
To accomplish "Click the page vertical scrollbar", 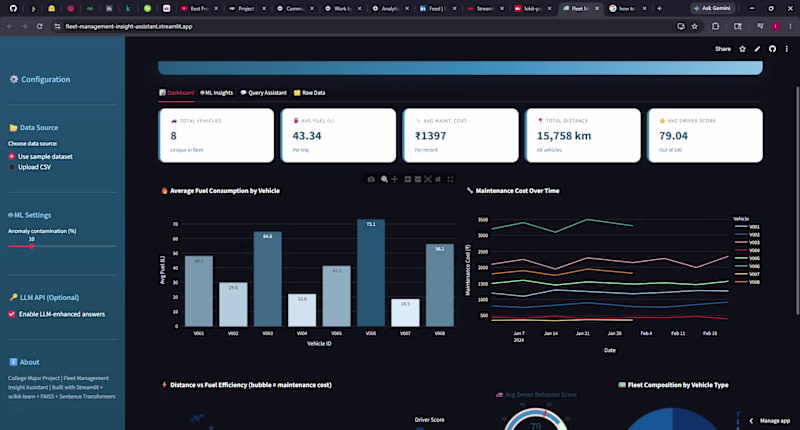I will (797, 201).
